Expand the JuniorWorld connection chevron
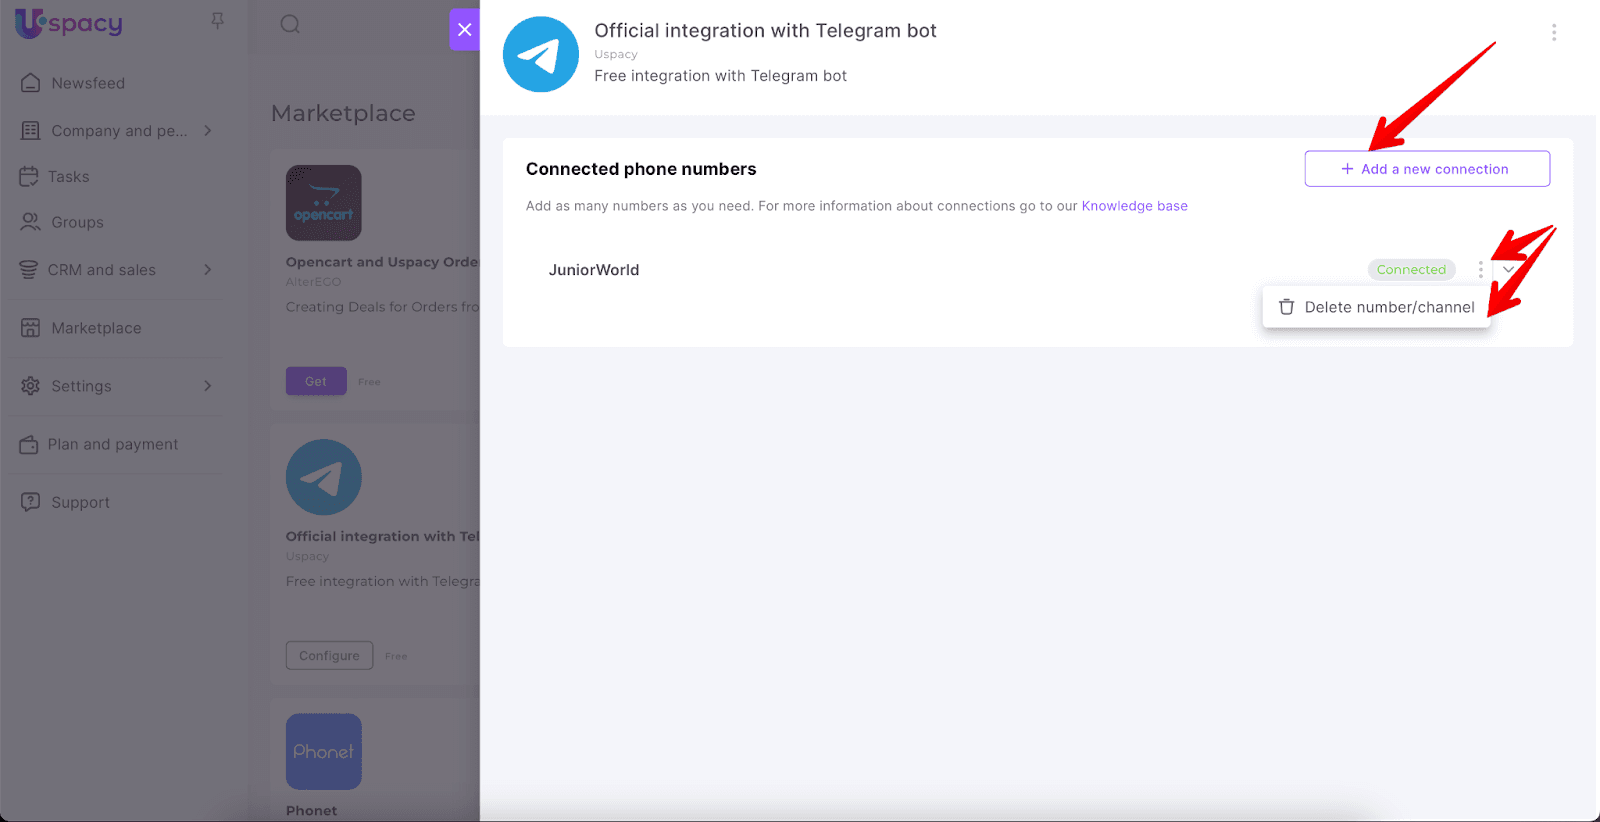Viewport: 1600px width, 822px height. (1508, 270)
